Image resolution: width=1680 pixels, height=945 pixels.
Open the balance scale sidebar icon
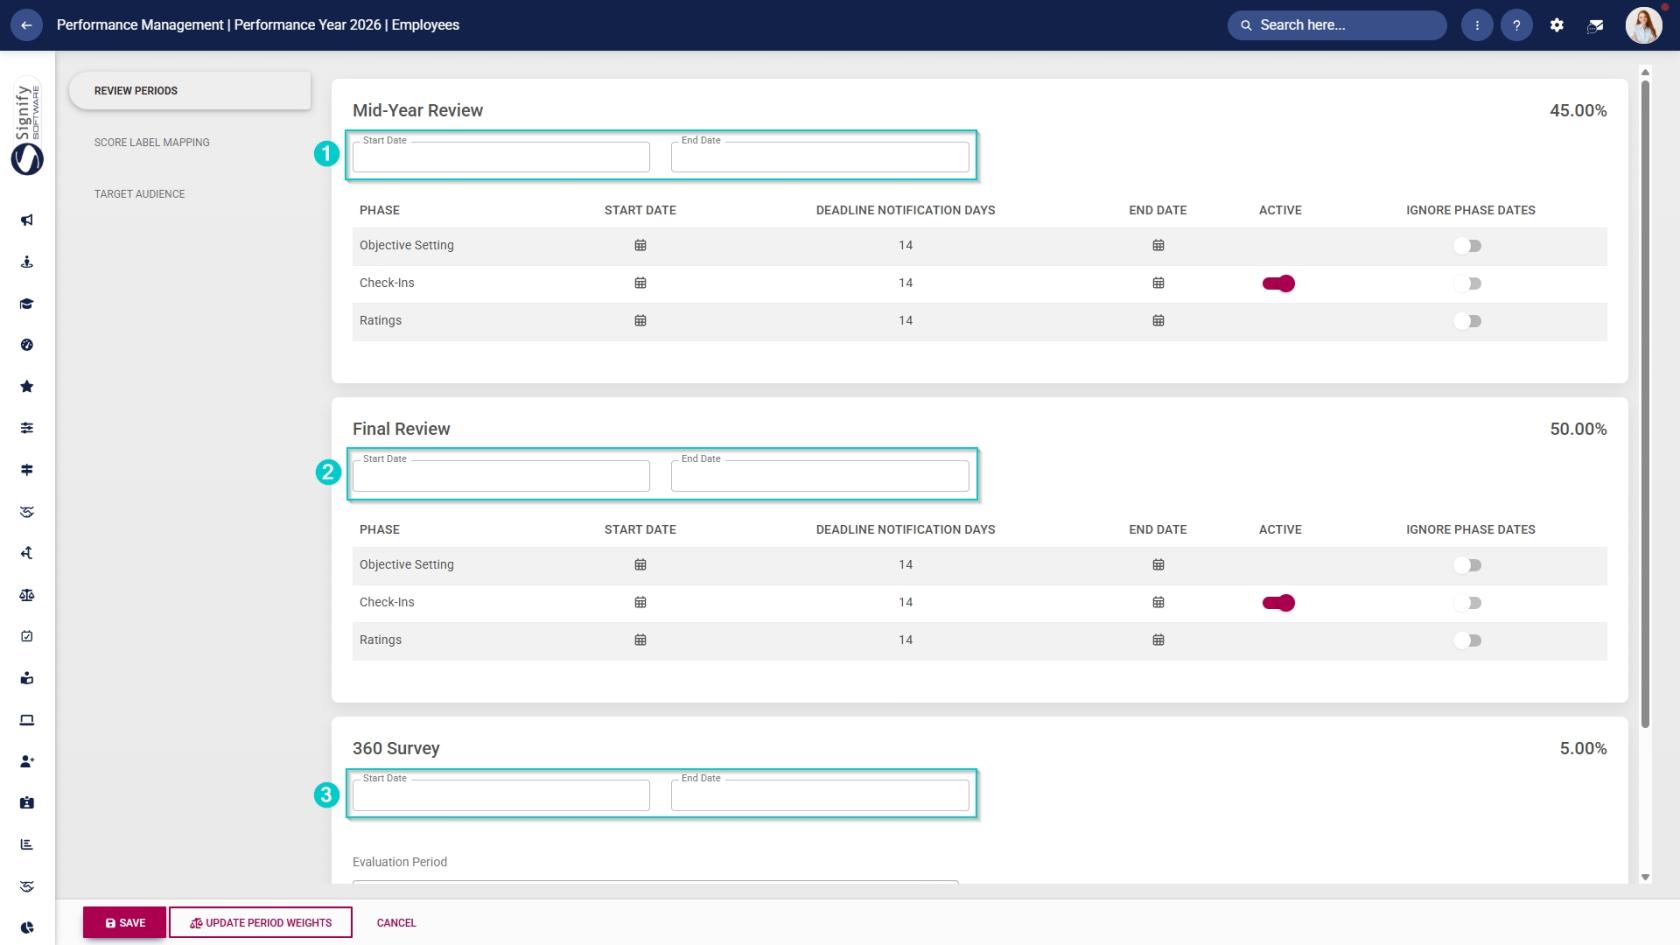click(x=27, y=595)
